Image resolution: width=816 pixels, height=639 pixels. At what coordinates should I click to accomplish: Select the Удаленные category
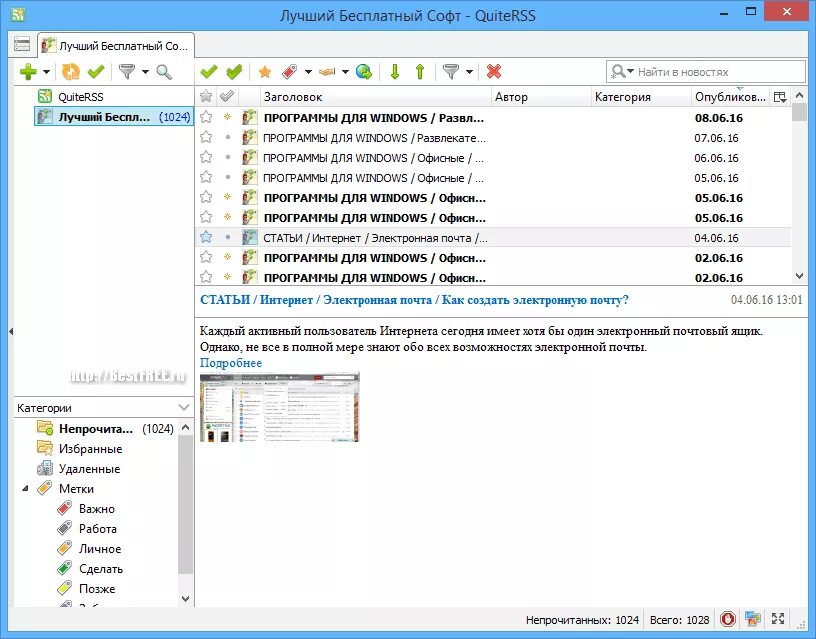pos(79,469)
